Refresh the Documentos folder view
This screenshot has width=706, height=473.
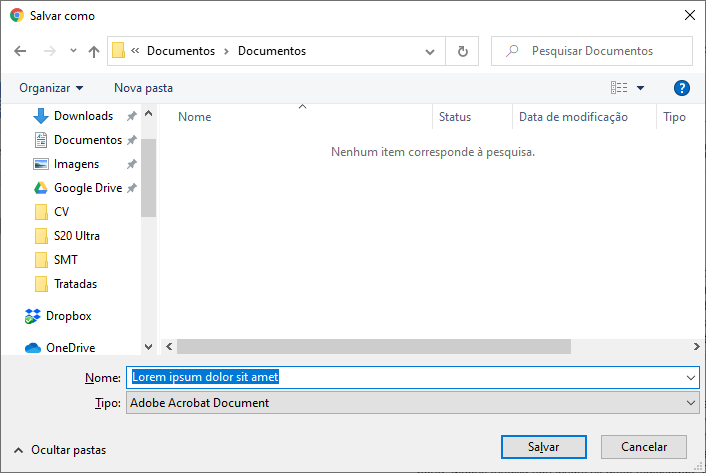[462, 51]
